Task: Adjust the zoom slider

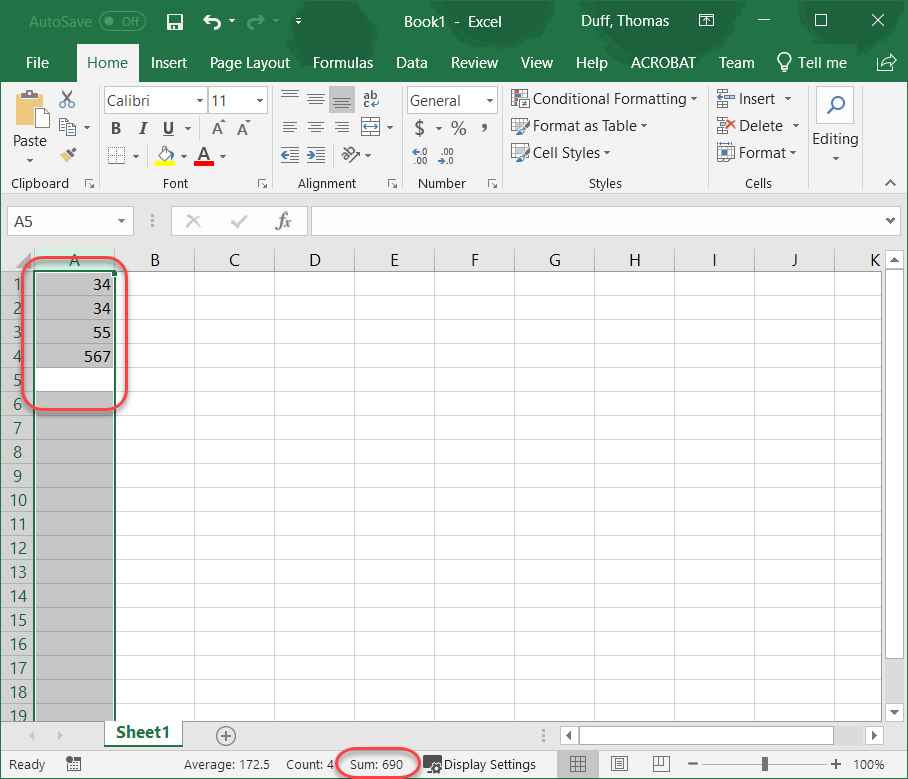Action: [x=763, y=763]
